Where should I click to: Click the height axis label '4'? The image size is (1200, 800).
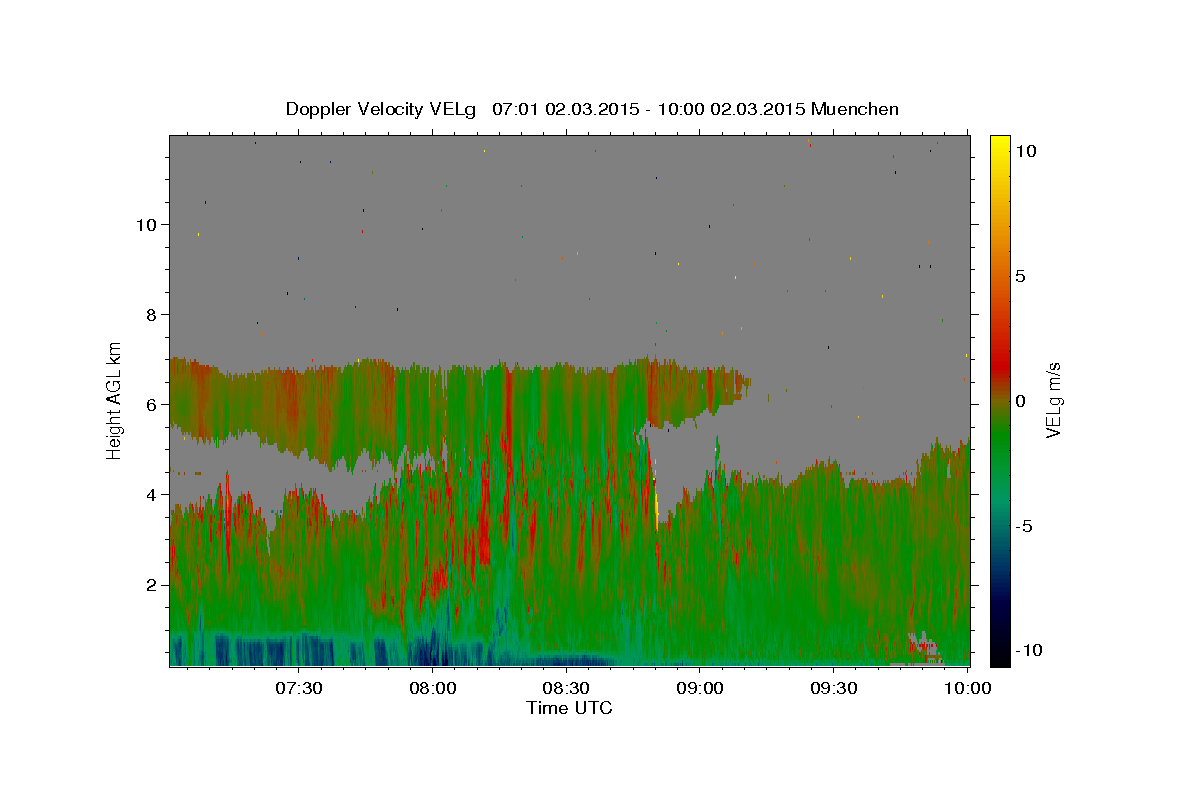152,494
